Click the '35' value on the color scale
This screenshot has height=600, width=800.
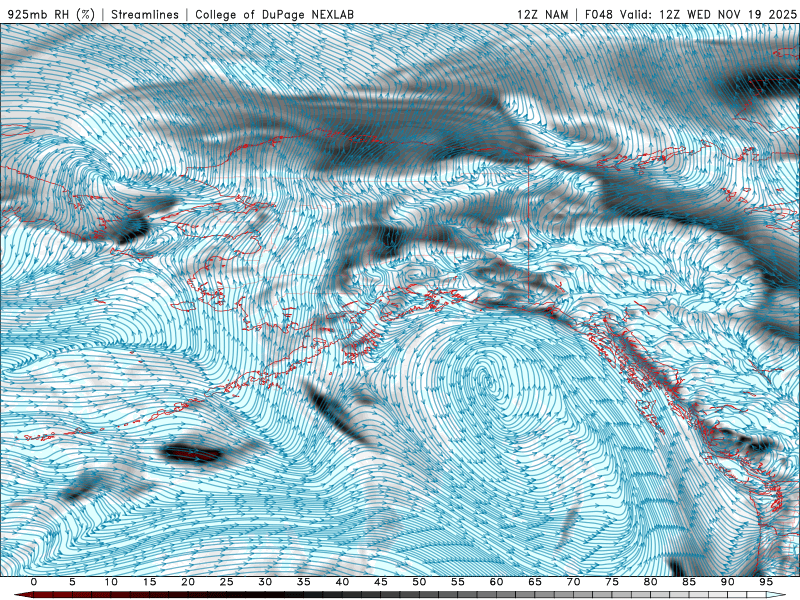(304, 582)
